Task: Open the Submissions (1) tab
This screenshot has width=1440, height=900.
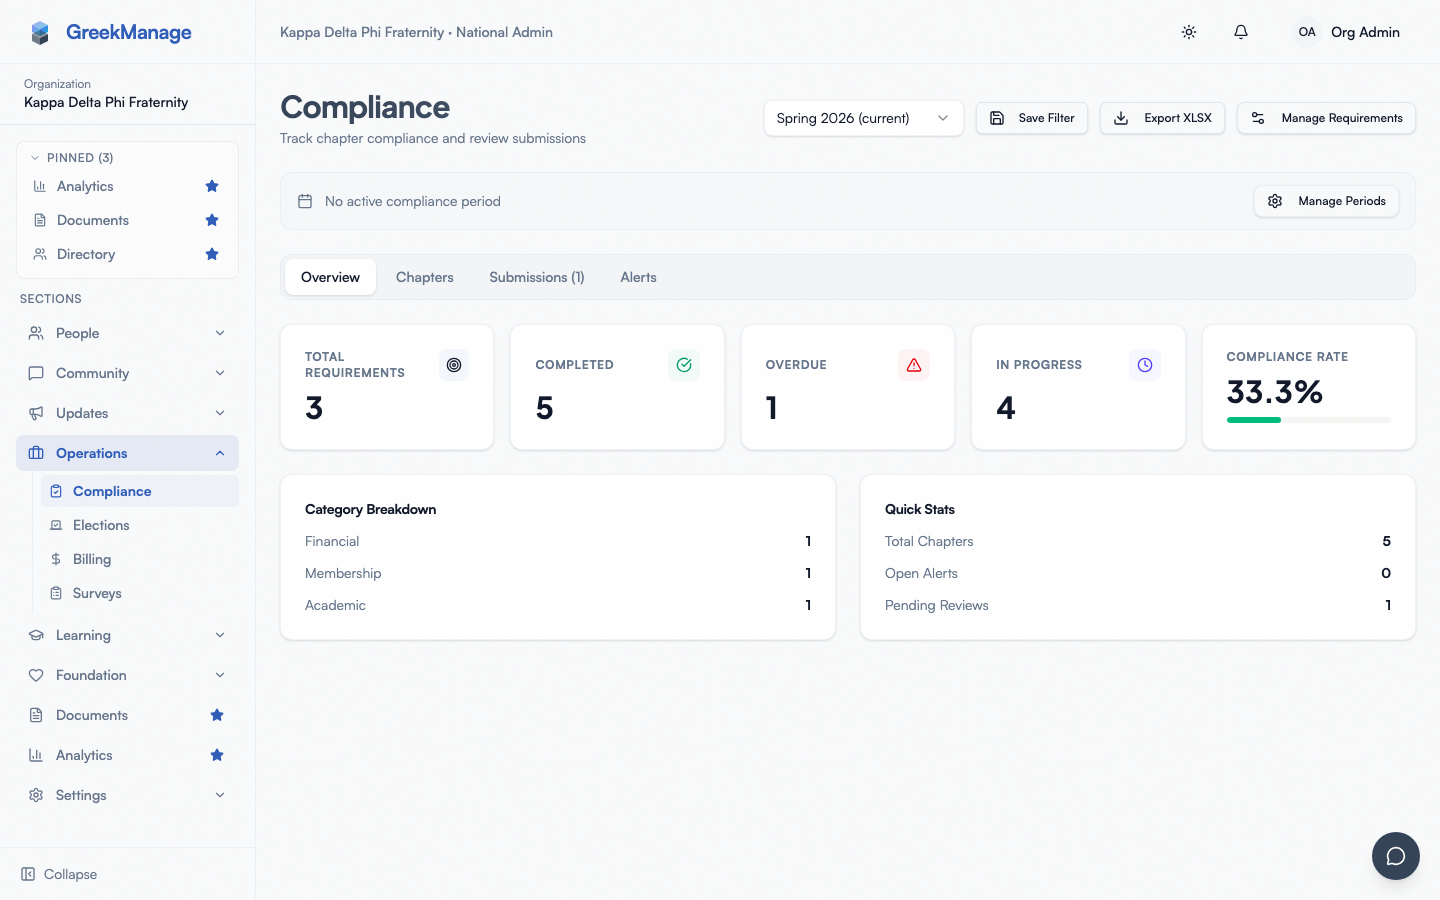Action: pyautogui.click(x=537, y=277)
